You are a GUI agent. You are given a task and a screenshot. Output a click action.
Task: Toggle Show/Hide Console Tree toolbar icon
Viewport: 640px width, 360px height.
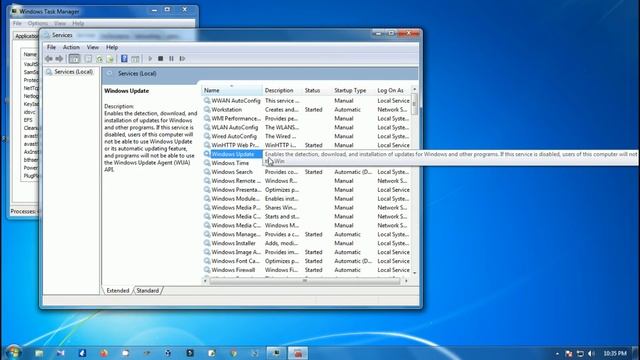(x=74, y=59)
